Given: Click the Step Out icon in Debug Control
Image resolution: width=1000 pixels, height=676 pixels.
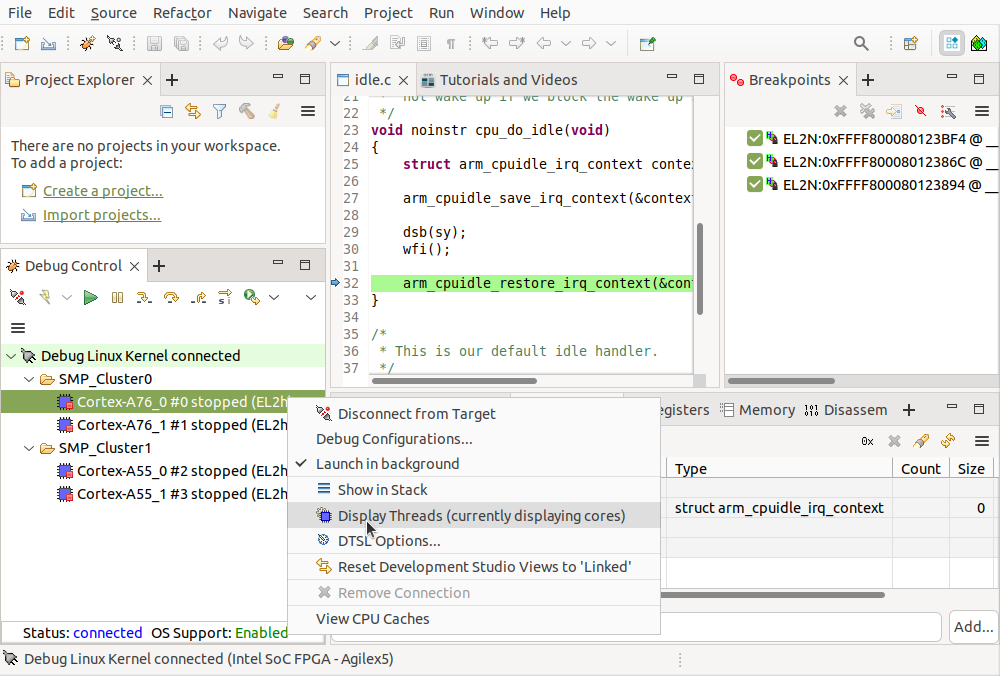Looking at the screenshot, I should [x=198, y=297].
